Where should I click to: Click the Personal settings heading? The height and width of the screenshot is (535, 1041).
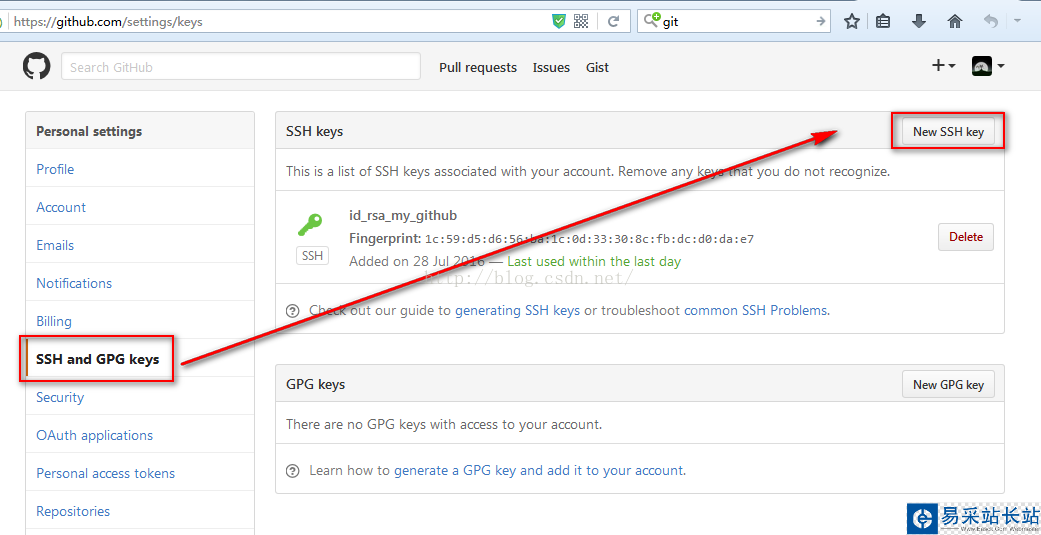pyautogui.click(x=89, y=131)
